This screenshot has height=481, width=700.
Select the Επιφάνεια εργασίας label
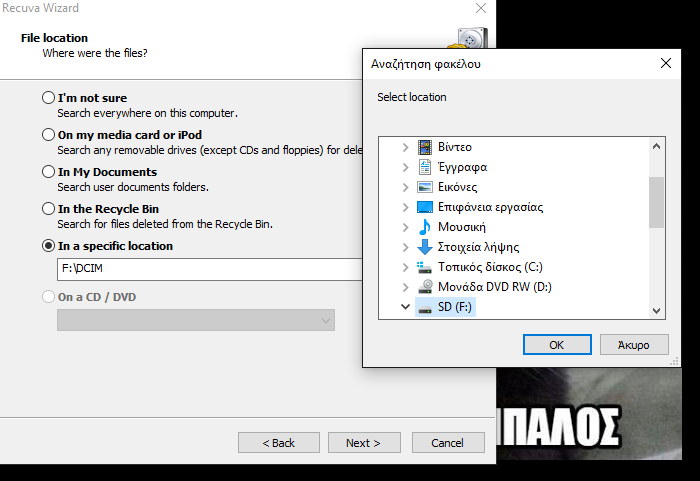490,207
